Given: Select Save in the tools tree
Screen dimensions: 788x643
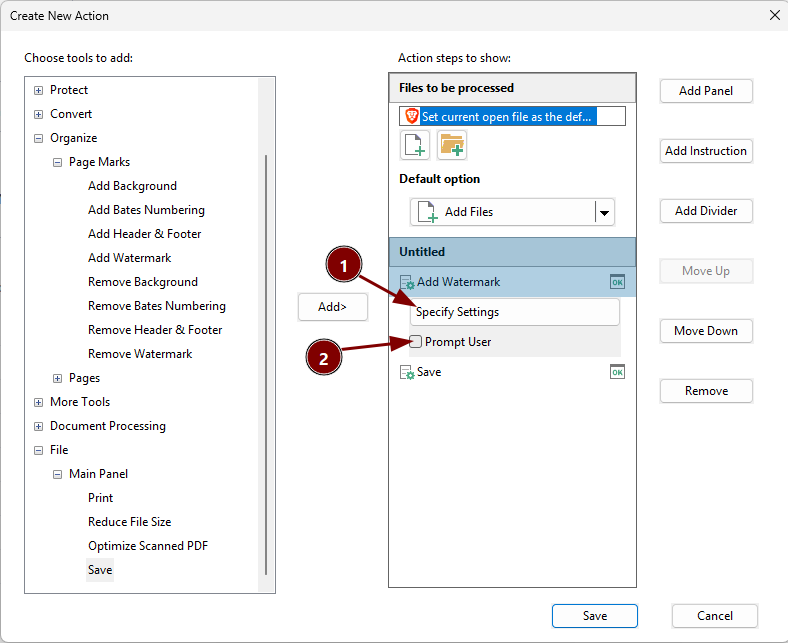Looking at the screenshot, I should coord(100,570).
